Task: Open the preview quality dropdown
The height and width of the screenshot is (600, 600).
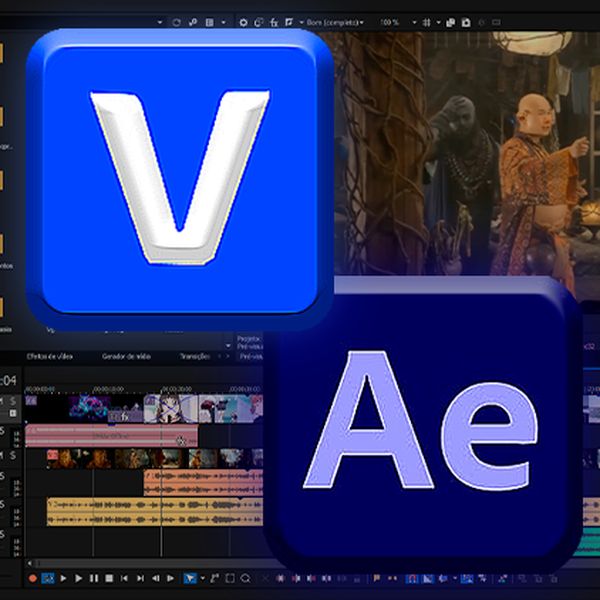Action: [332, 21]
